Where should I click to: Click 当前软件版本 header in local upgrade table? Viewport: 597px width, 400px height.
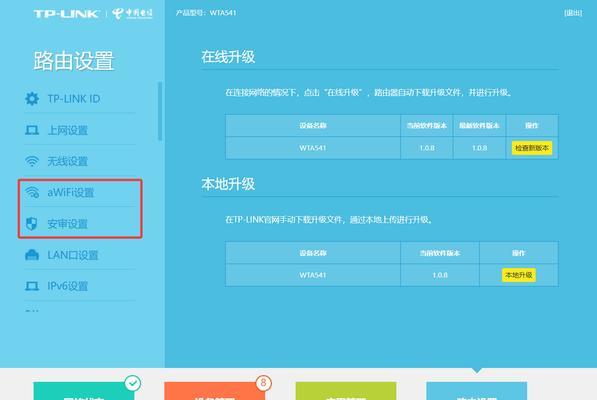click(x=440, y=253)
